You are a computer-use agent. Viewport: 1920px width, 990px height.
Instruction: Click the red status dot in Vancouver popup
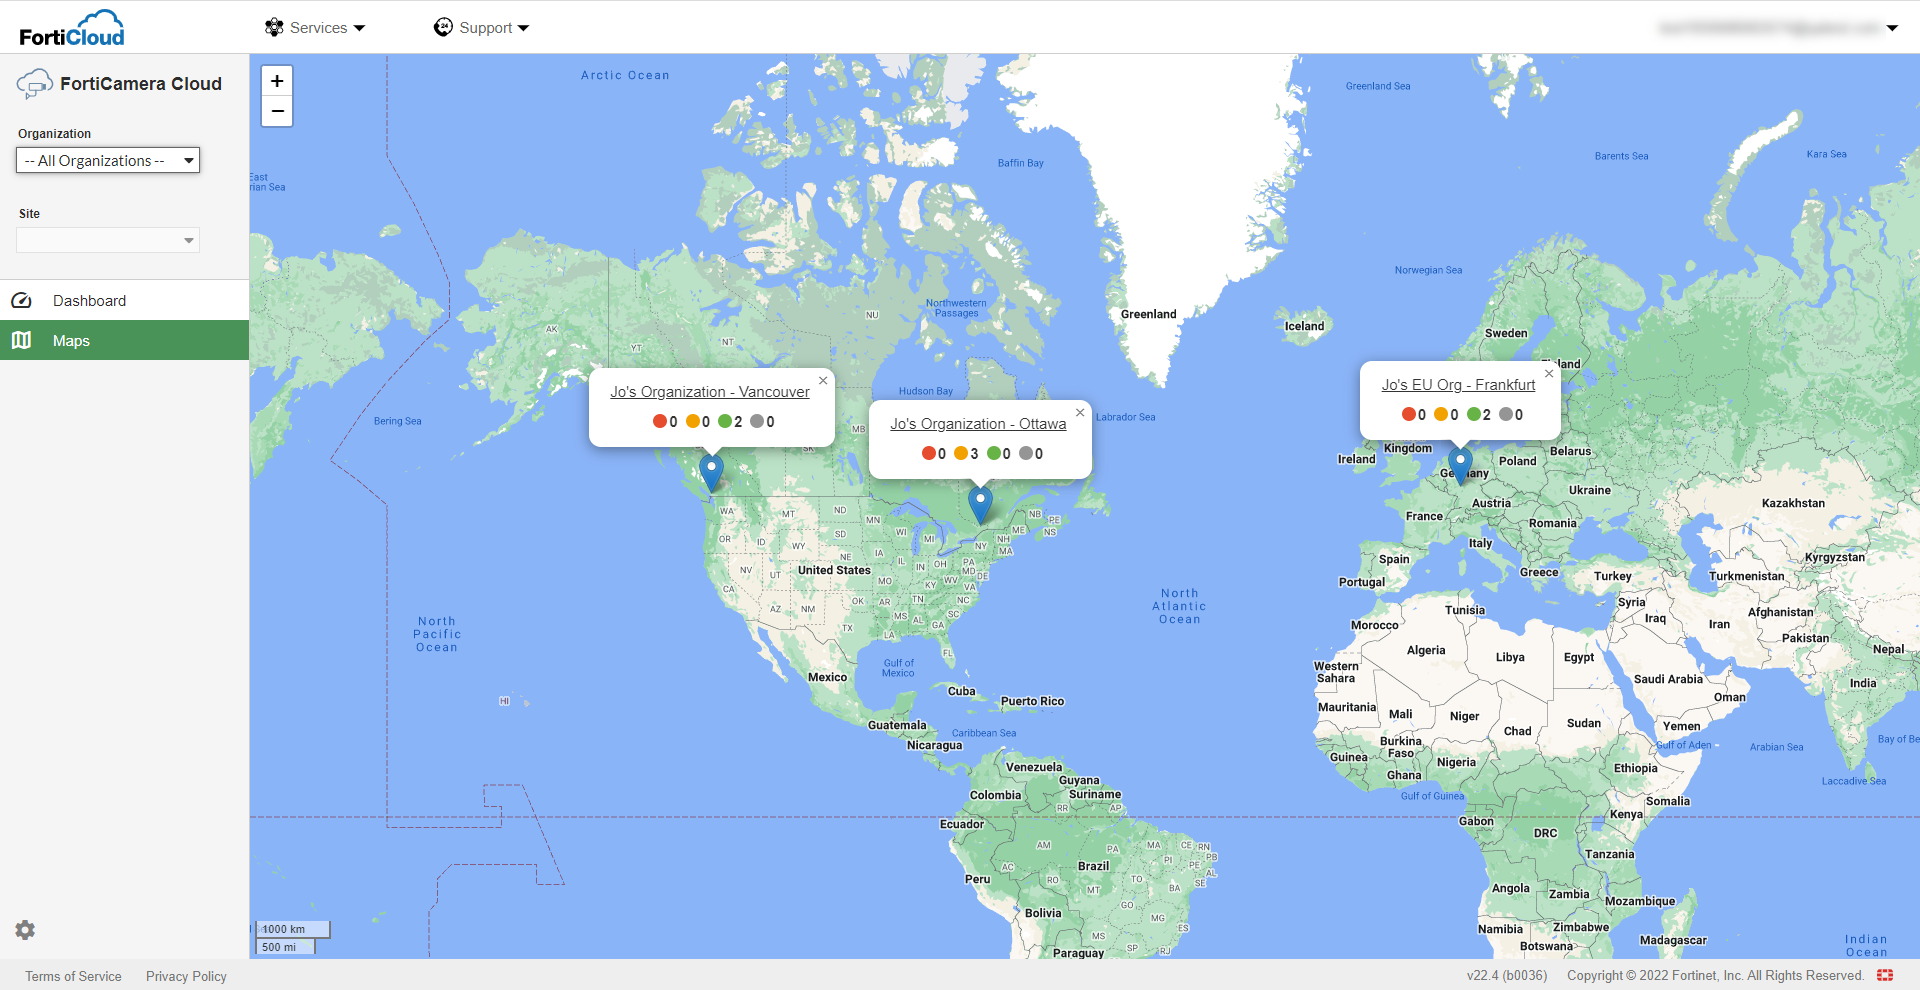pyautogui.click(x=659, y=421)
